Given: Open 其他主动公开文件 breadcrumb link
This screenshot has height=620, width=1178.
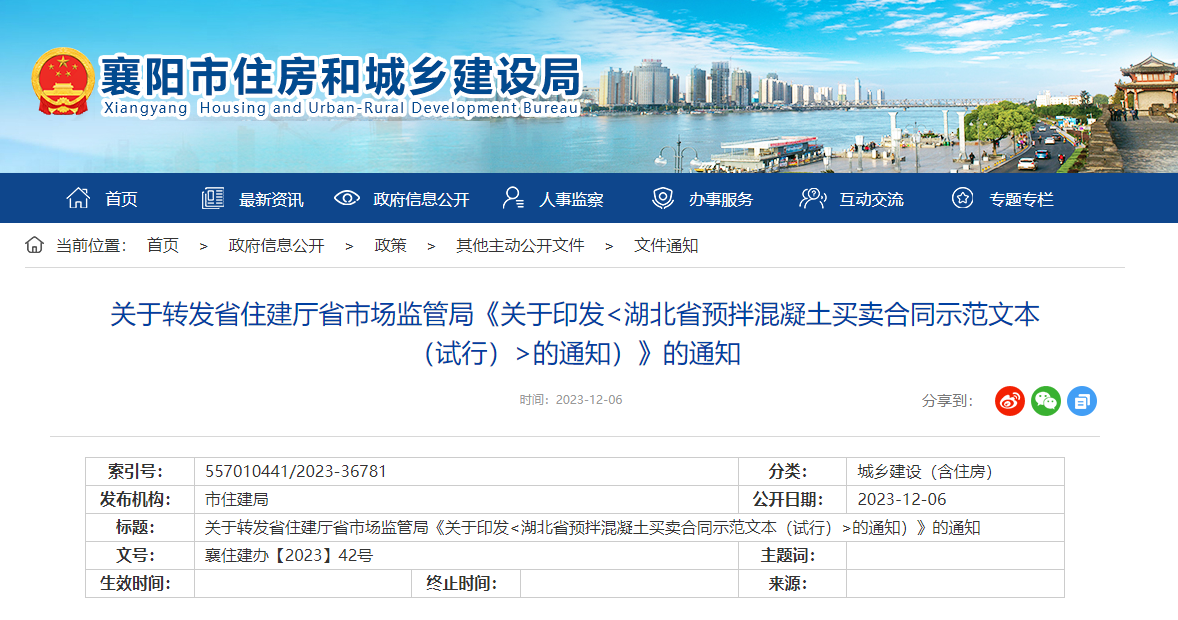Looking at the screenshot, I should [520, 245].
